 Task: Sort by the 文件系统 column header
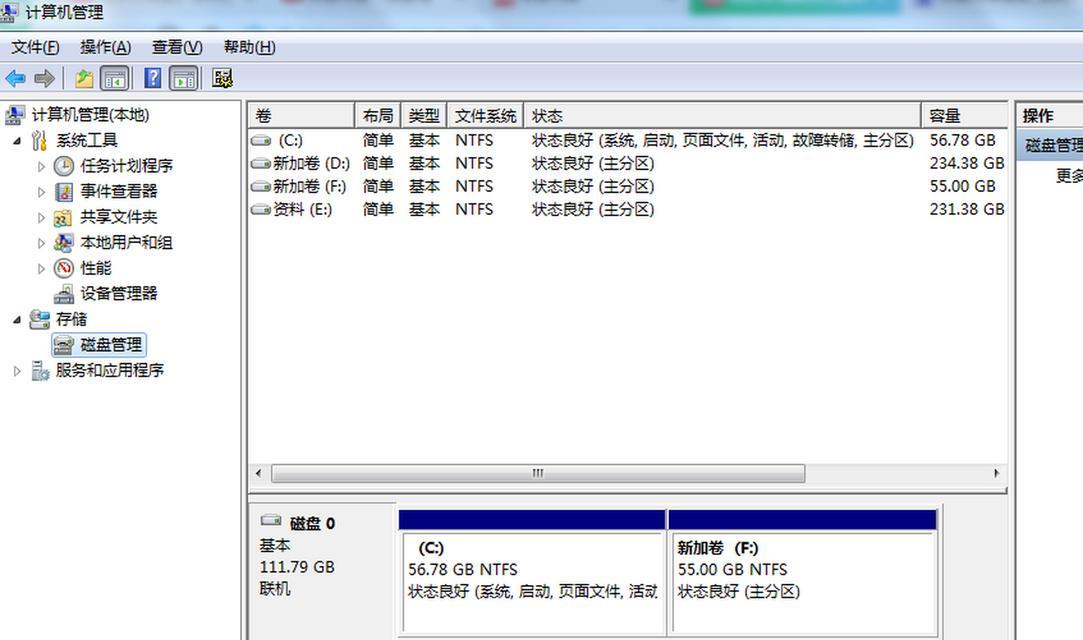click(486, 115)
